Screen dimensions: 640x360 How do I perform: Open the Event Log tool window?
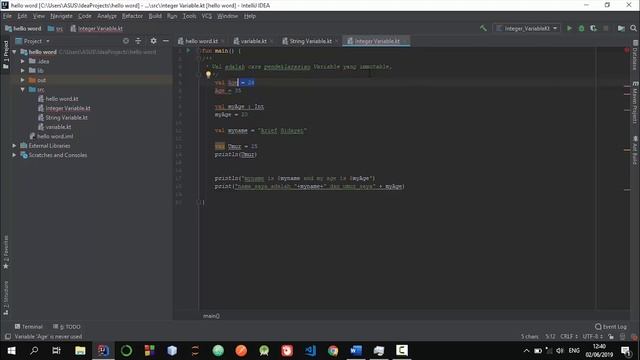[x=611, y=327]
